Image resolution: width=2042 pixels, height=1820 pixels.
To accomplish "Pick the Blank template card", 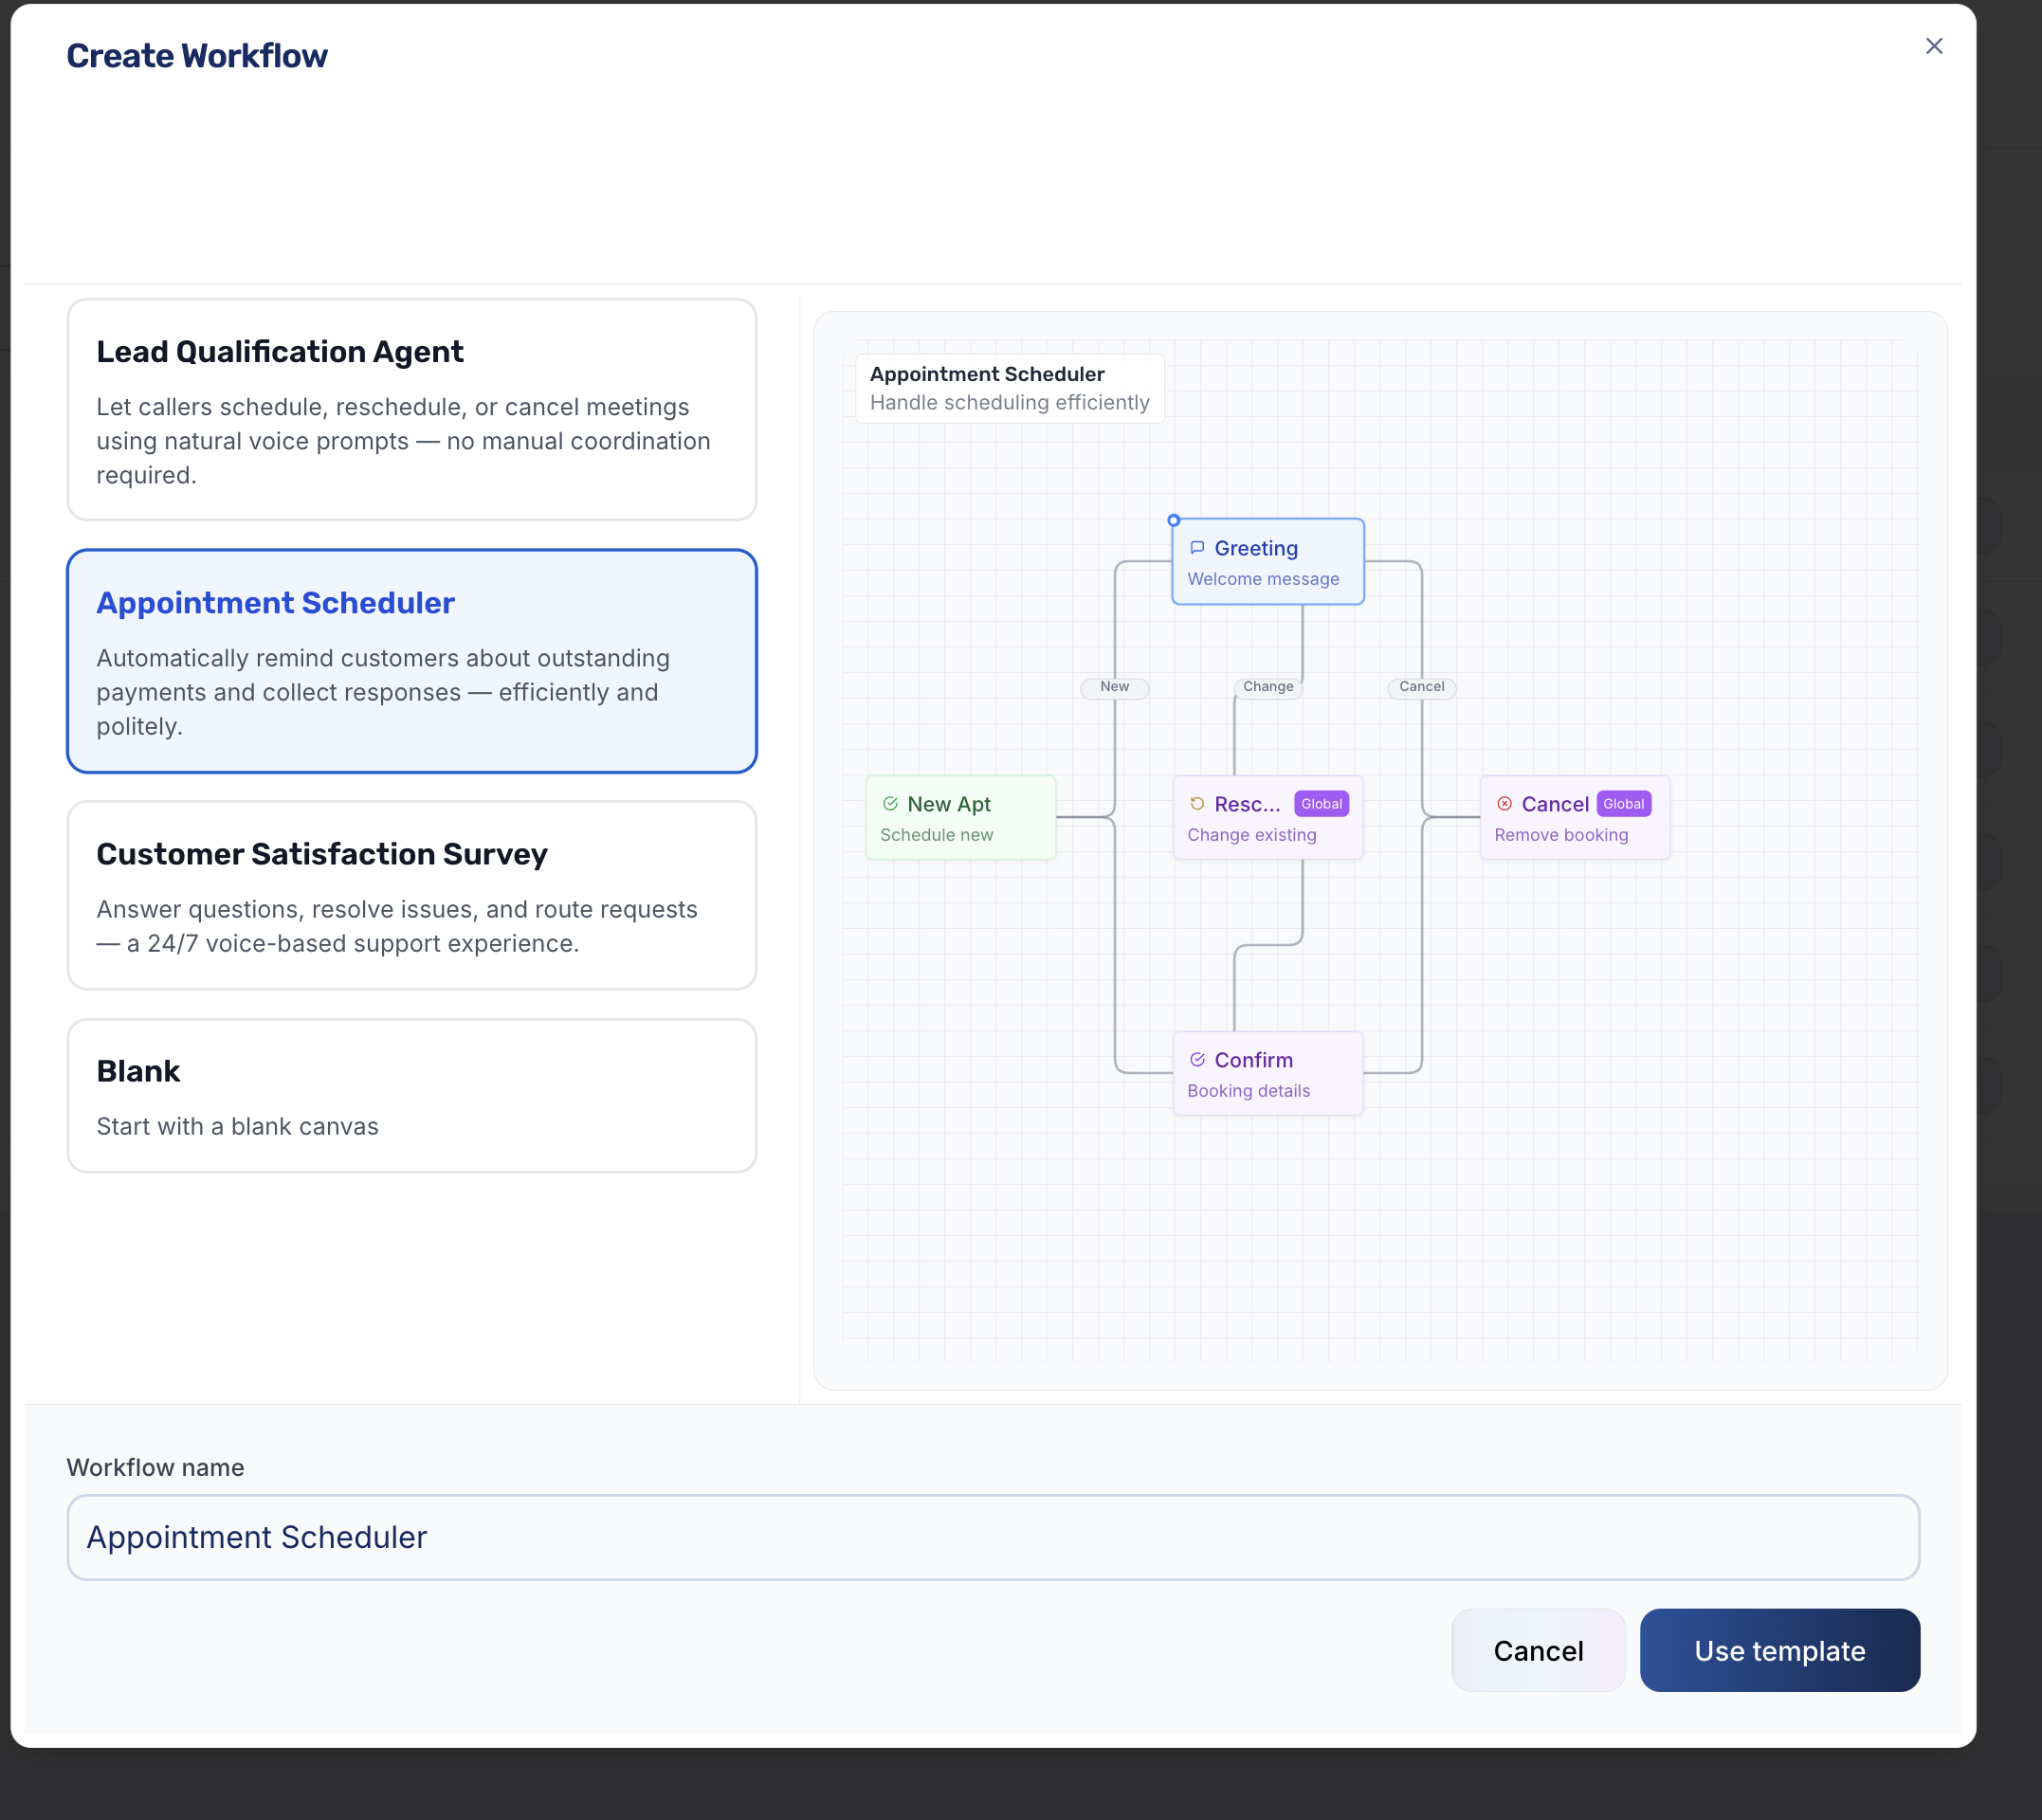I will tap(412, 1096).
